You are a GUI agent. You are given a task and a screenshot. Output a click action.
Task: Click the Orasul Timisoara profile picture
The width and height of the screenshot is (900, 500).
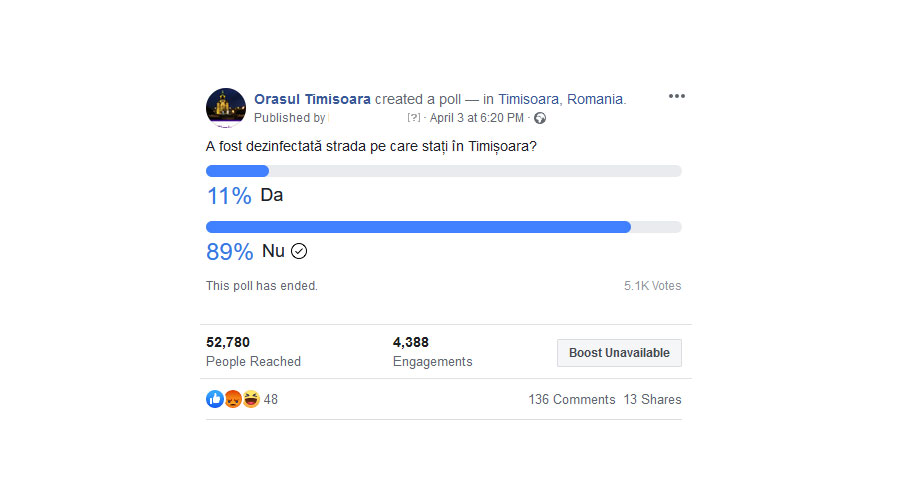(225, 107)
